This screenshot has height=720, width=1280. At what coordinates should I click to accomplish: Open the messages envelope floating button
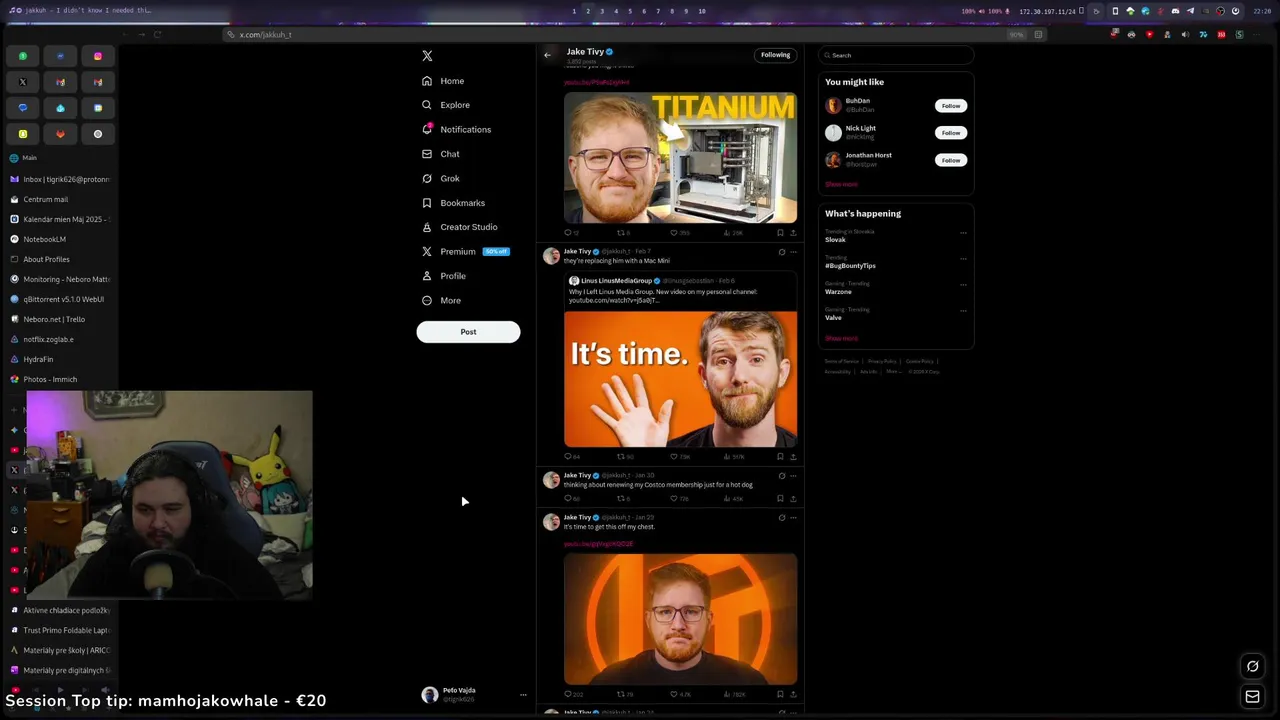(1252, 697)
